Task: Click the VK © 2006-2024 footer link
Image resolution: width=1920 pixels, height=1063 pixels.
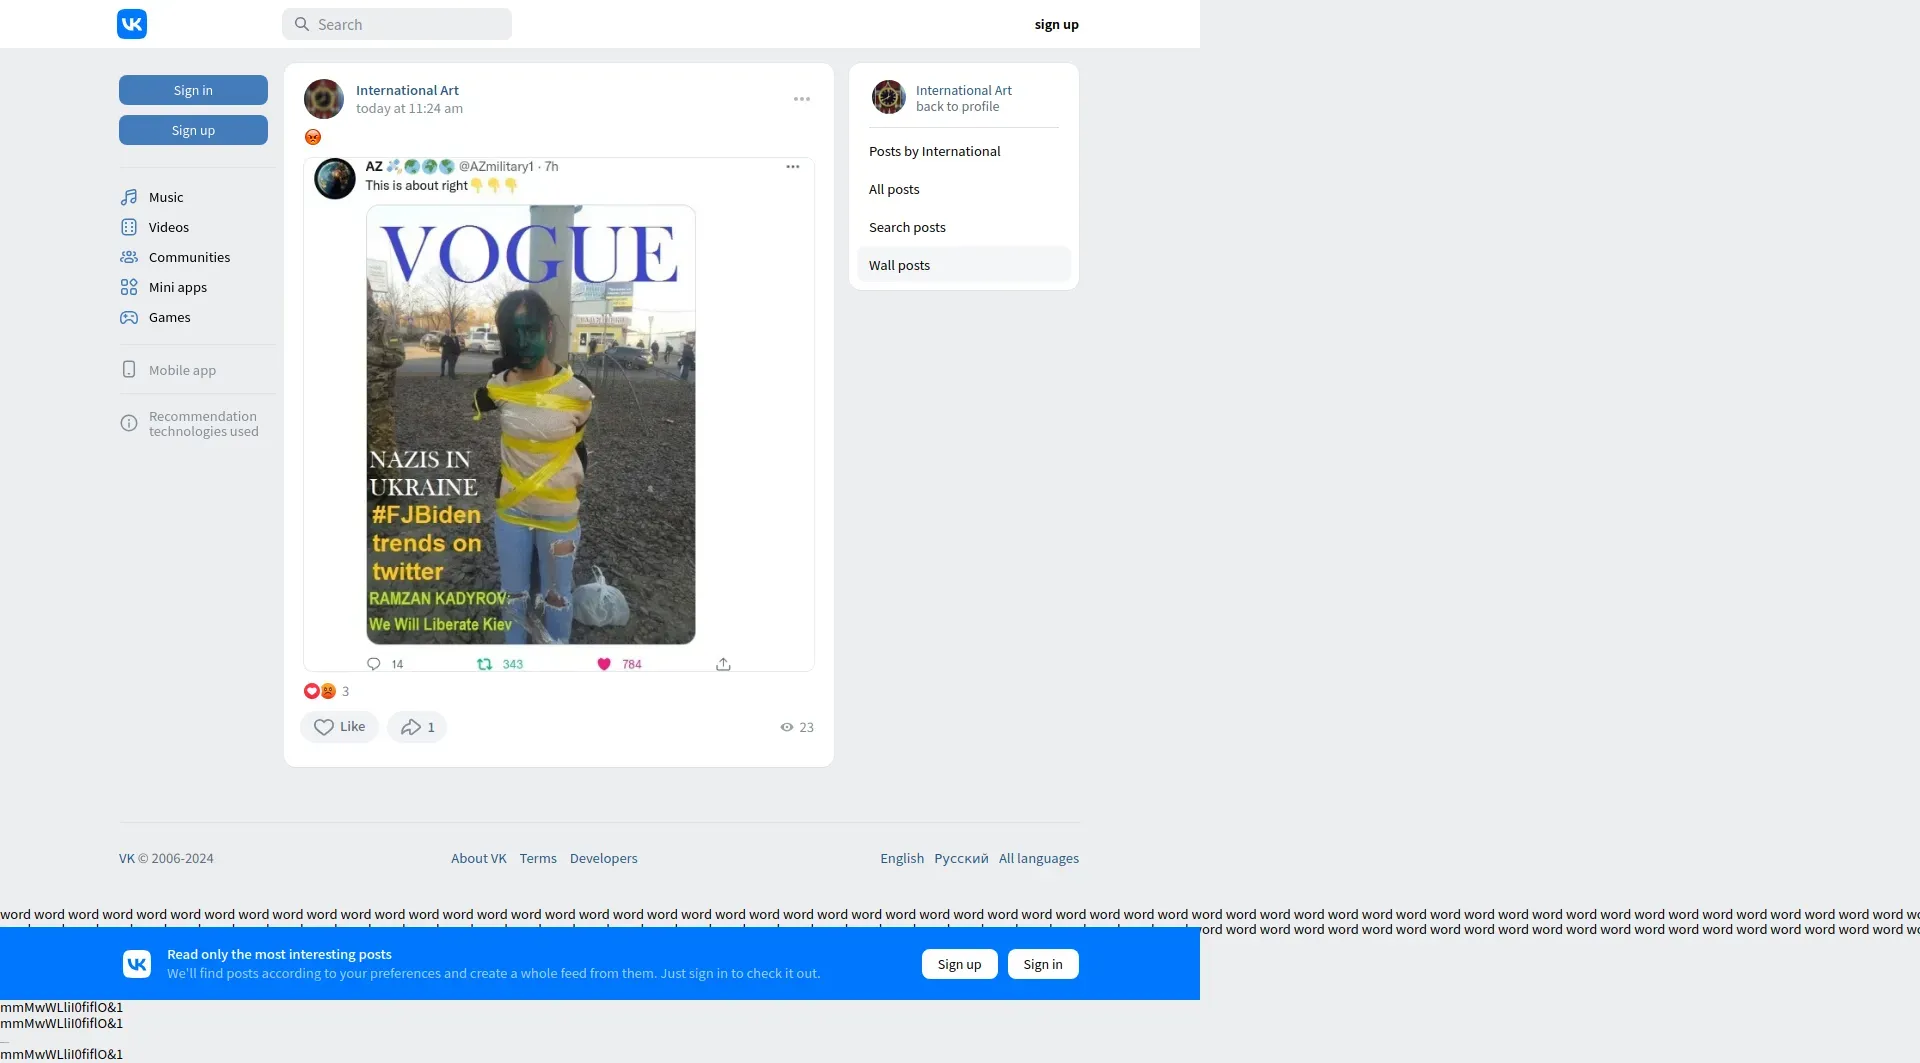Action: coord(166,858)
